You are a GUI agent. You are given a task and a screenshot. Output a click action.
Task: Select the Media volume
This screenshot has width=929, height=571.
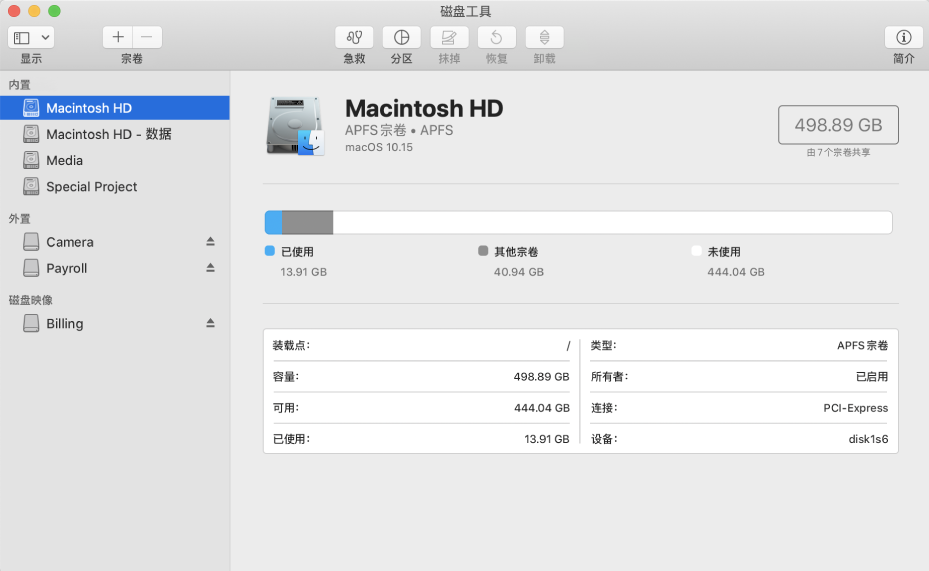114,161
